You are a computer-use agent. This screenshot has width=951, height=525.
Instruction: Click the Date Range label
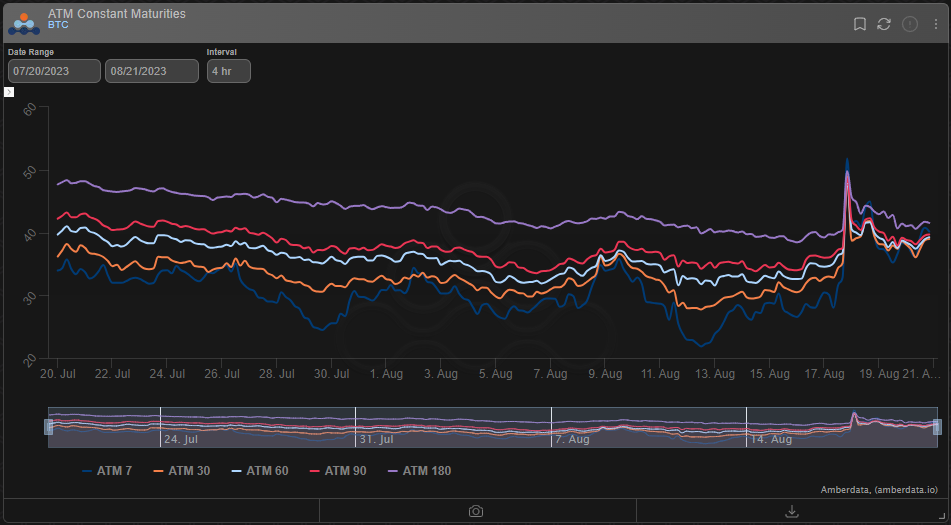(x=31, y=52)
